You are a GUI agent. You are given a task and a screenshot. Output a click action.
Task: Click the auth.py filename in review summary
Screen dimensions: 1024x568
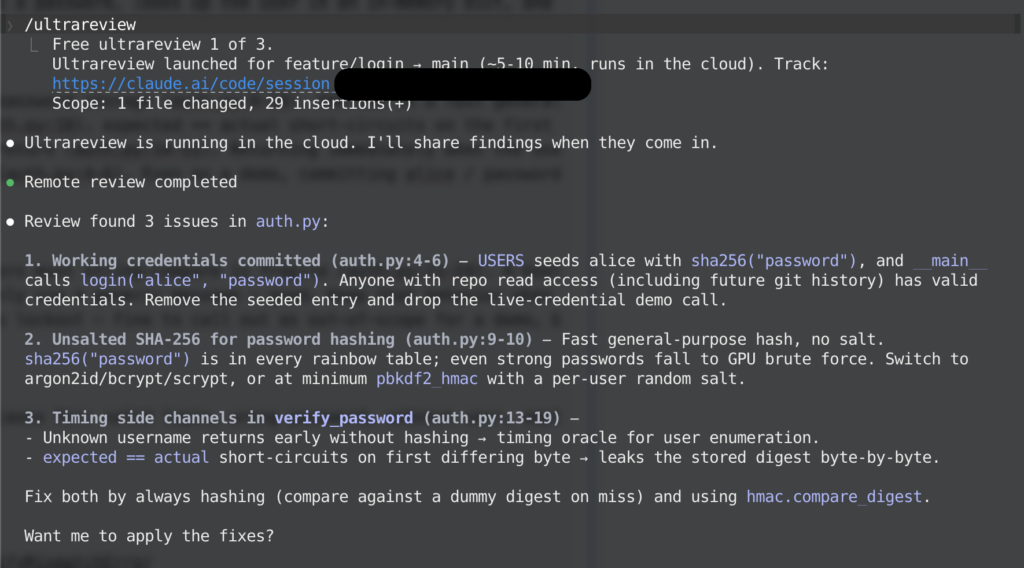(286, 221)
